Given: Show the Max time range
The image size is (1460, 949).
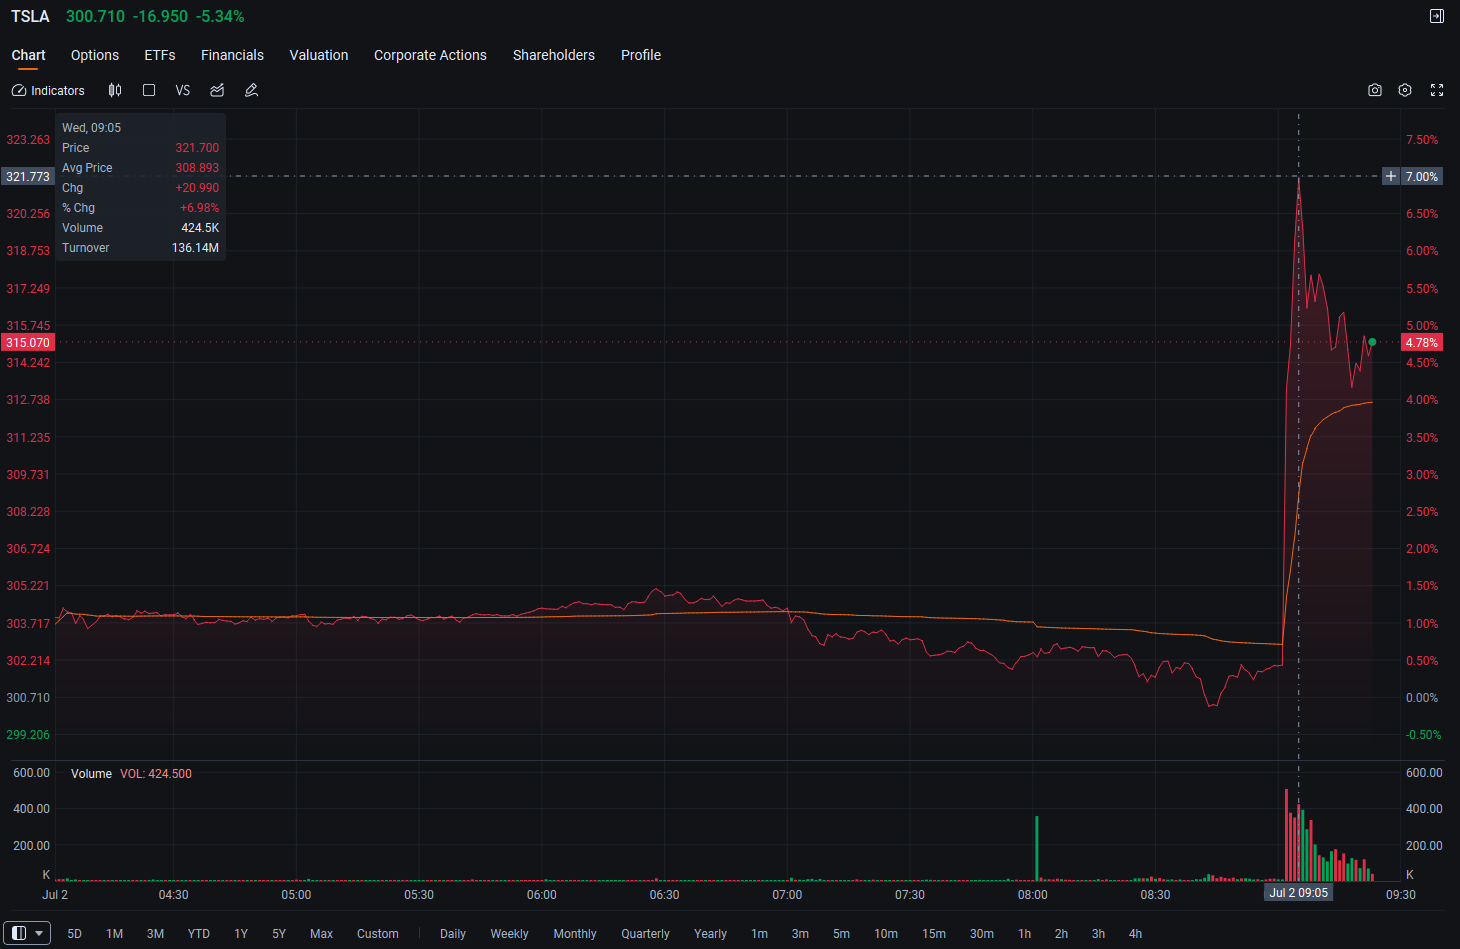Looking at the screenshot, I should tap(321, 934).
